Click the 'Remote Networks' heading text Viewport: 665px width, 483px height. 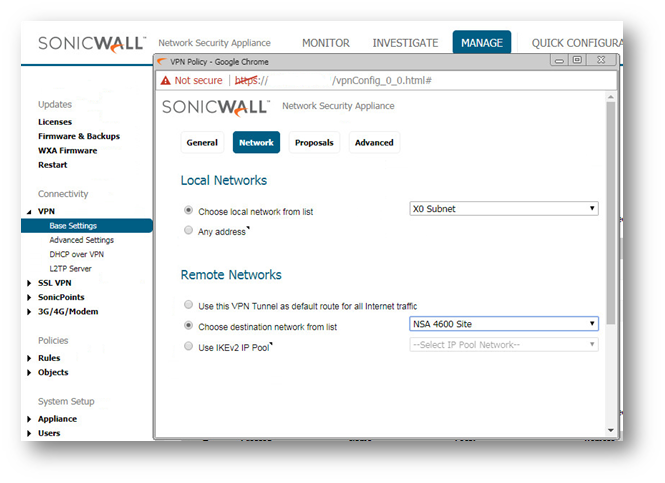coord(231,275)
